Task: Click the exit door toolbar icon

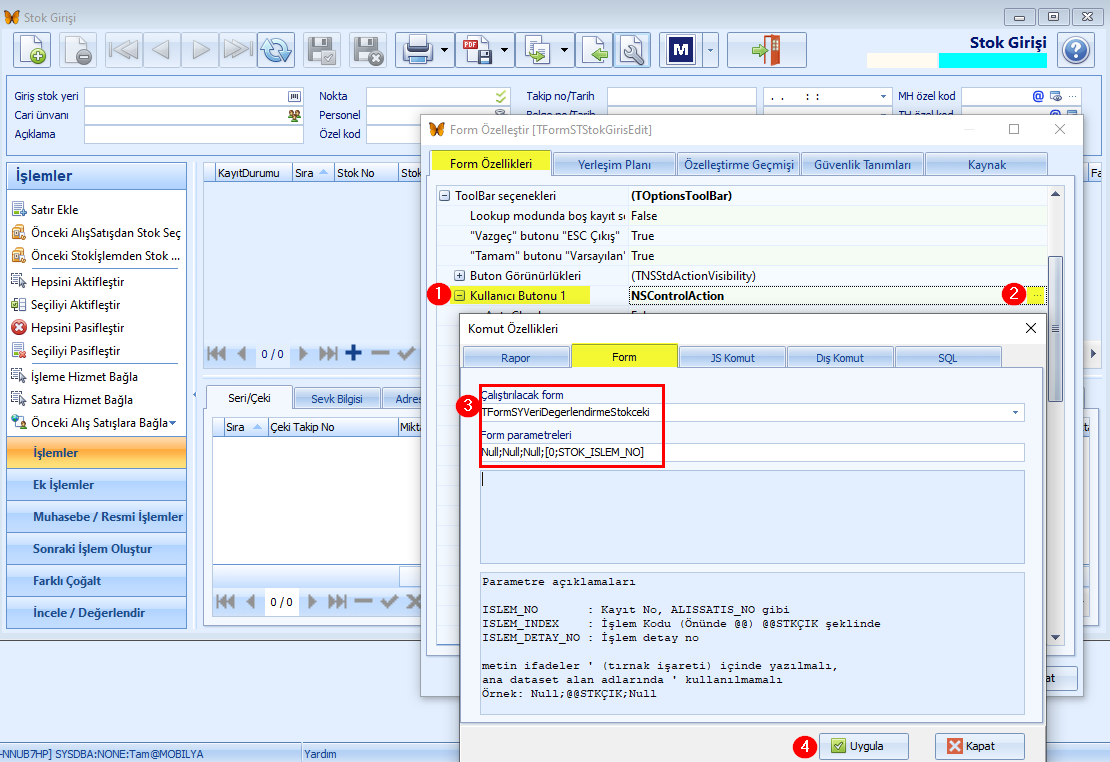Action: click(x=767, y=50)
